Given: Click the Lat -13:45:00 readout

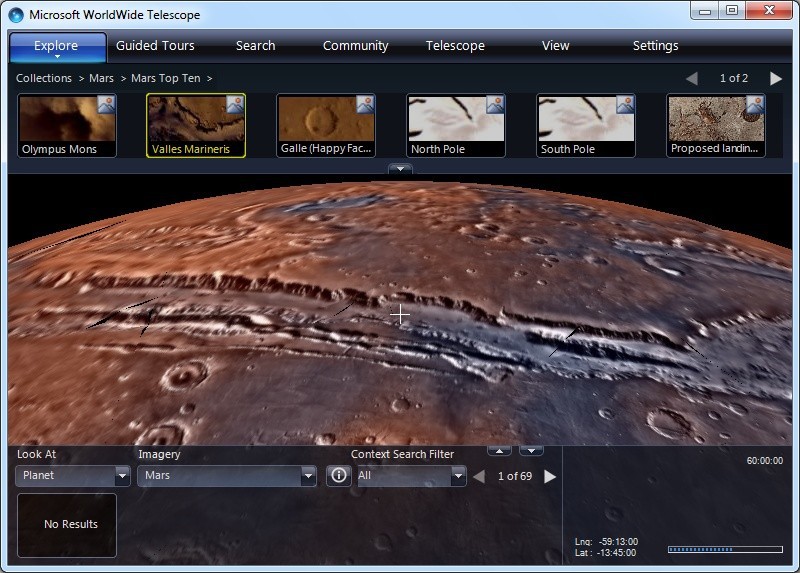Looking at the screenshot, I should coord(605,553).
